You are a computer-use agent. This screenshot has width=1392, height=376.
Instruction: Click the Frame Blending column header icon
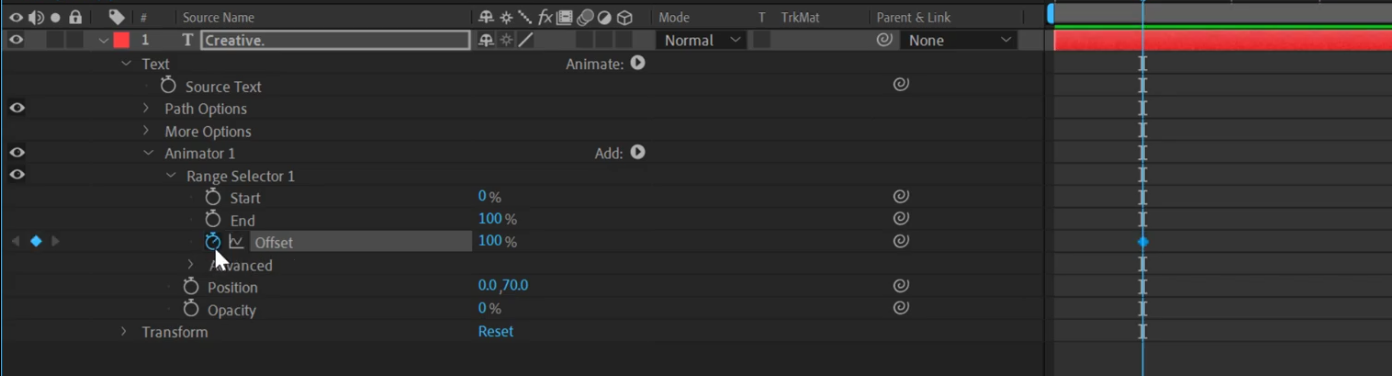click(x=565, y=17)
